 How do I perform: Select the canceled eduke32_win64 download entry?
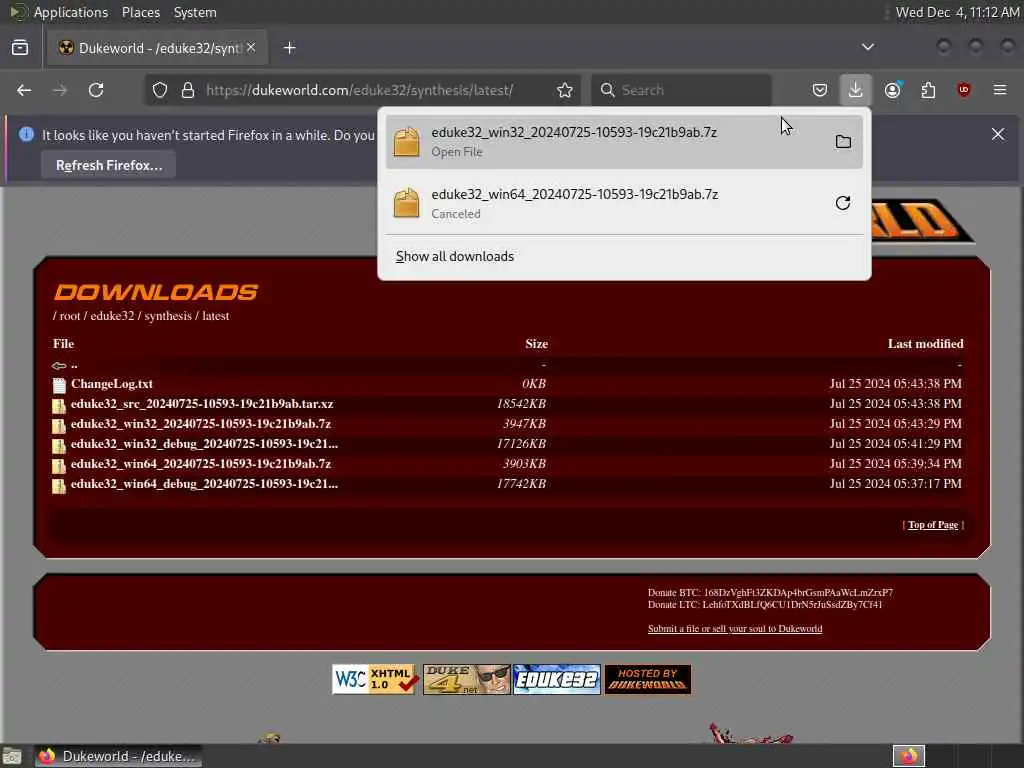(624, 203)
